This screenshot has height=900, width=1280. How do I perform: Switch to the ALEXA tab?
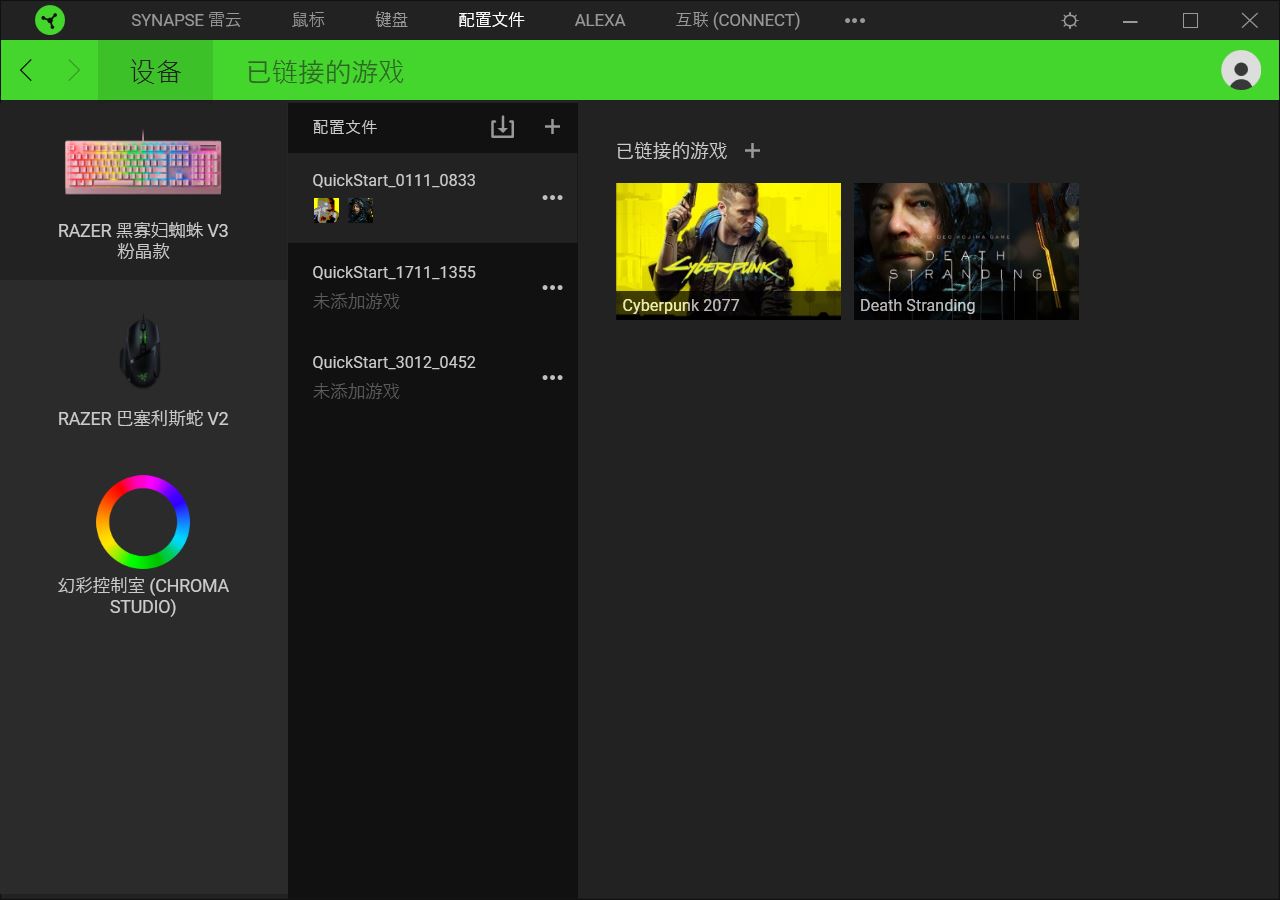pyautogui.click(x=600, y=20)
